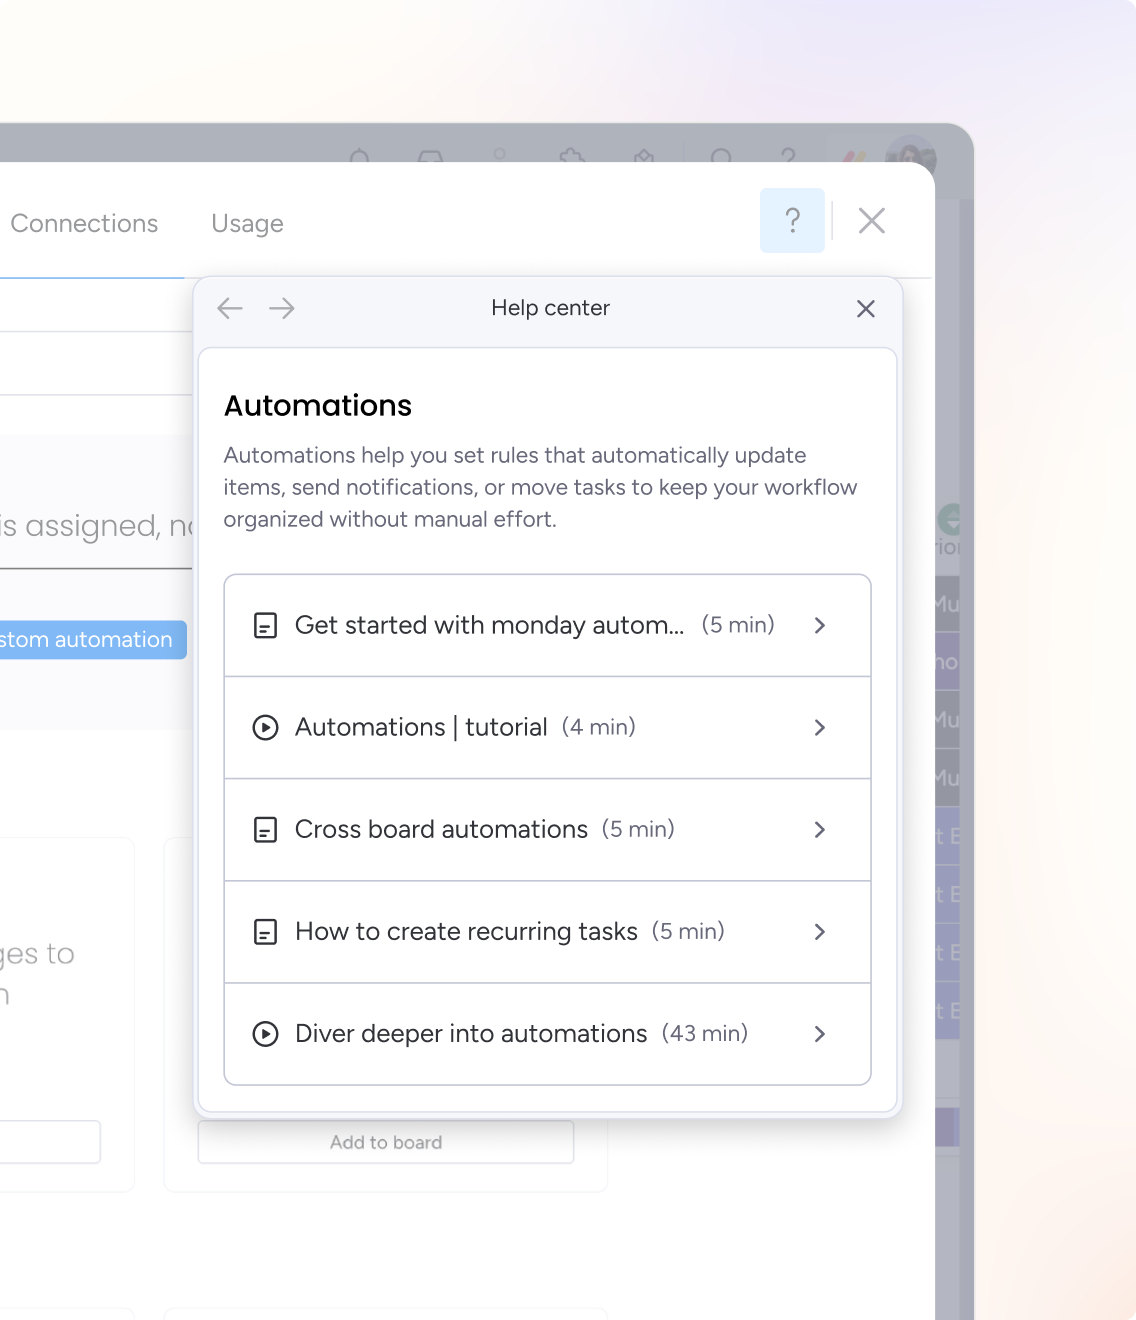Click chevron on Get started with monday row
The height and width of the screenshot is (1320, 1136).
pyautogui.click(x=820, y=626)
